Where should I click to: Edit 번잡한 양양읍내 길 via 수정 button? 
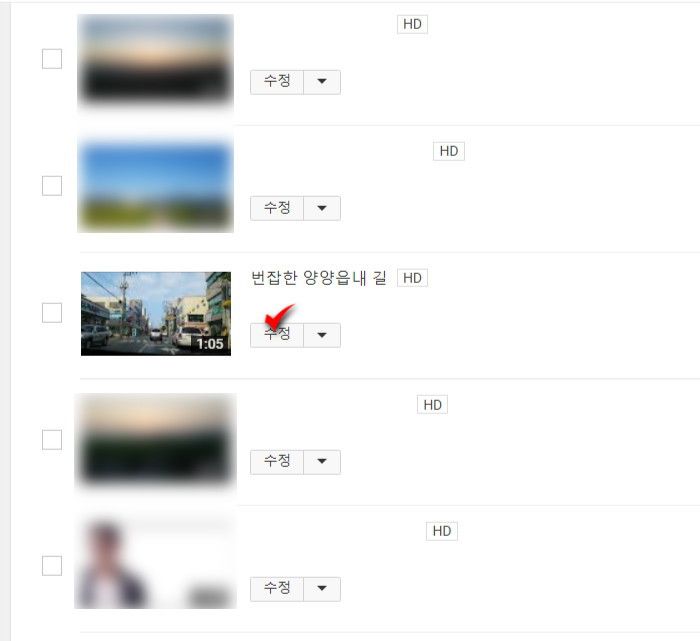[277, 335]
